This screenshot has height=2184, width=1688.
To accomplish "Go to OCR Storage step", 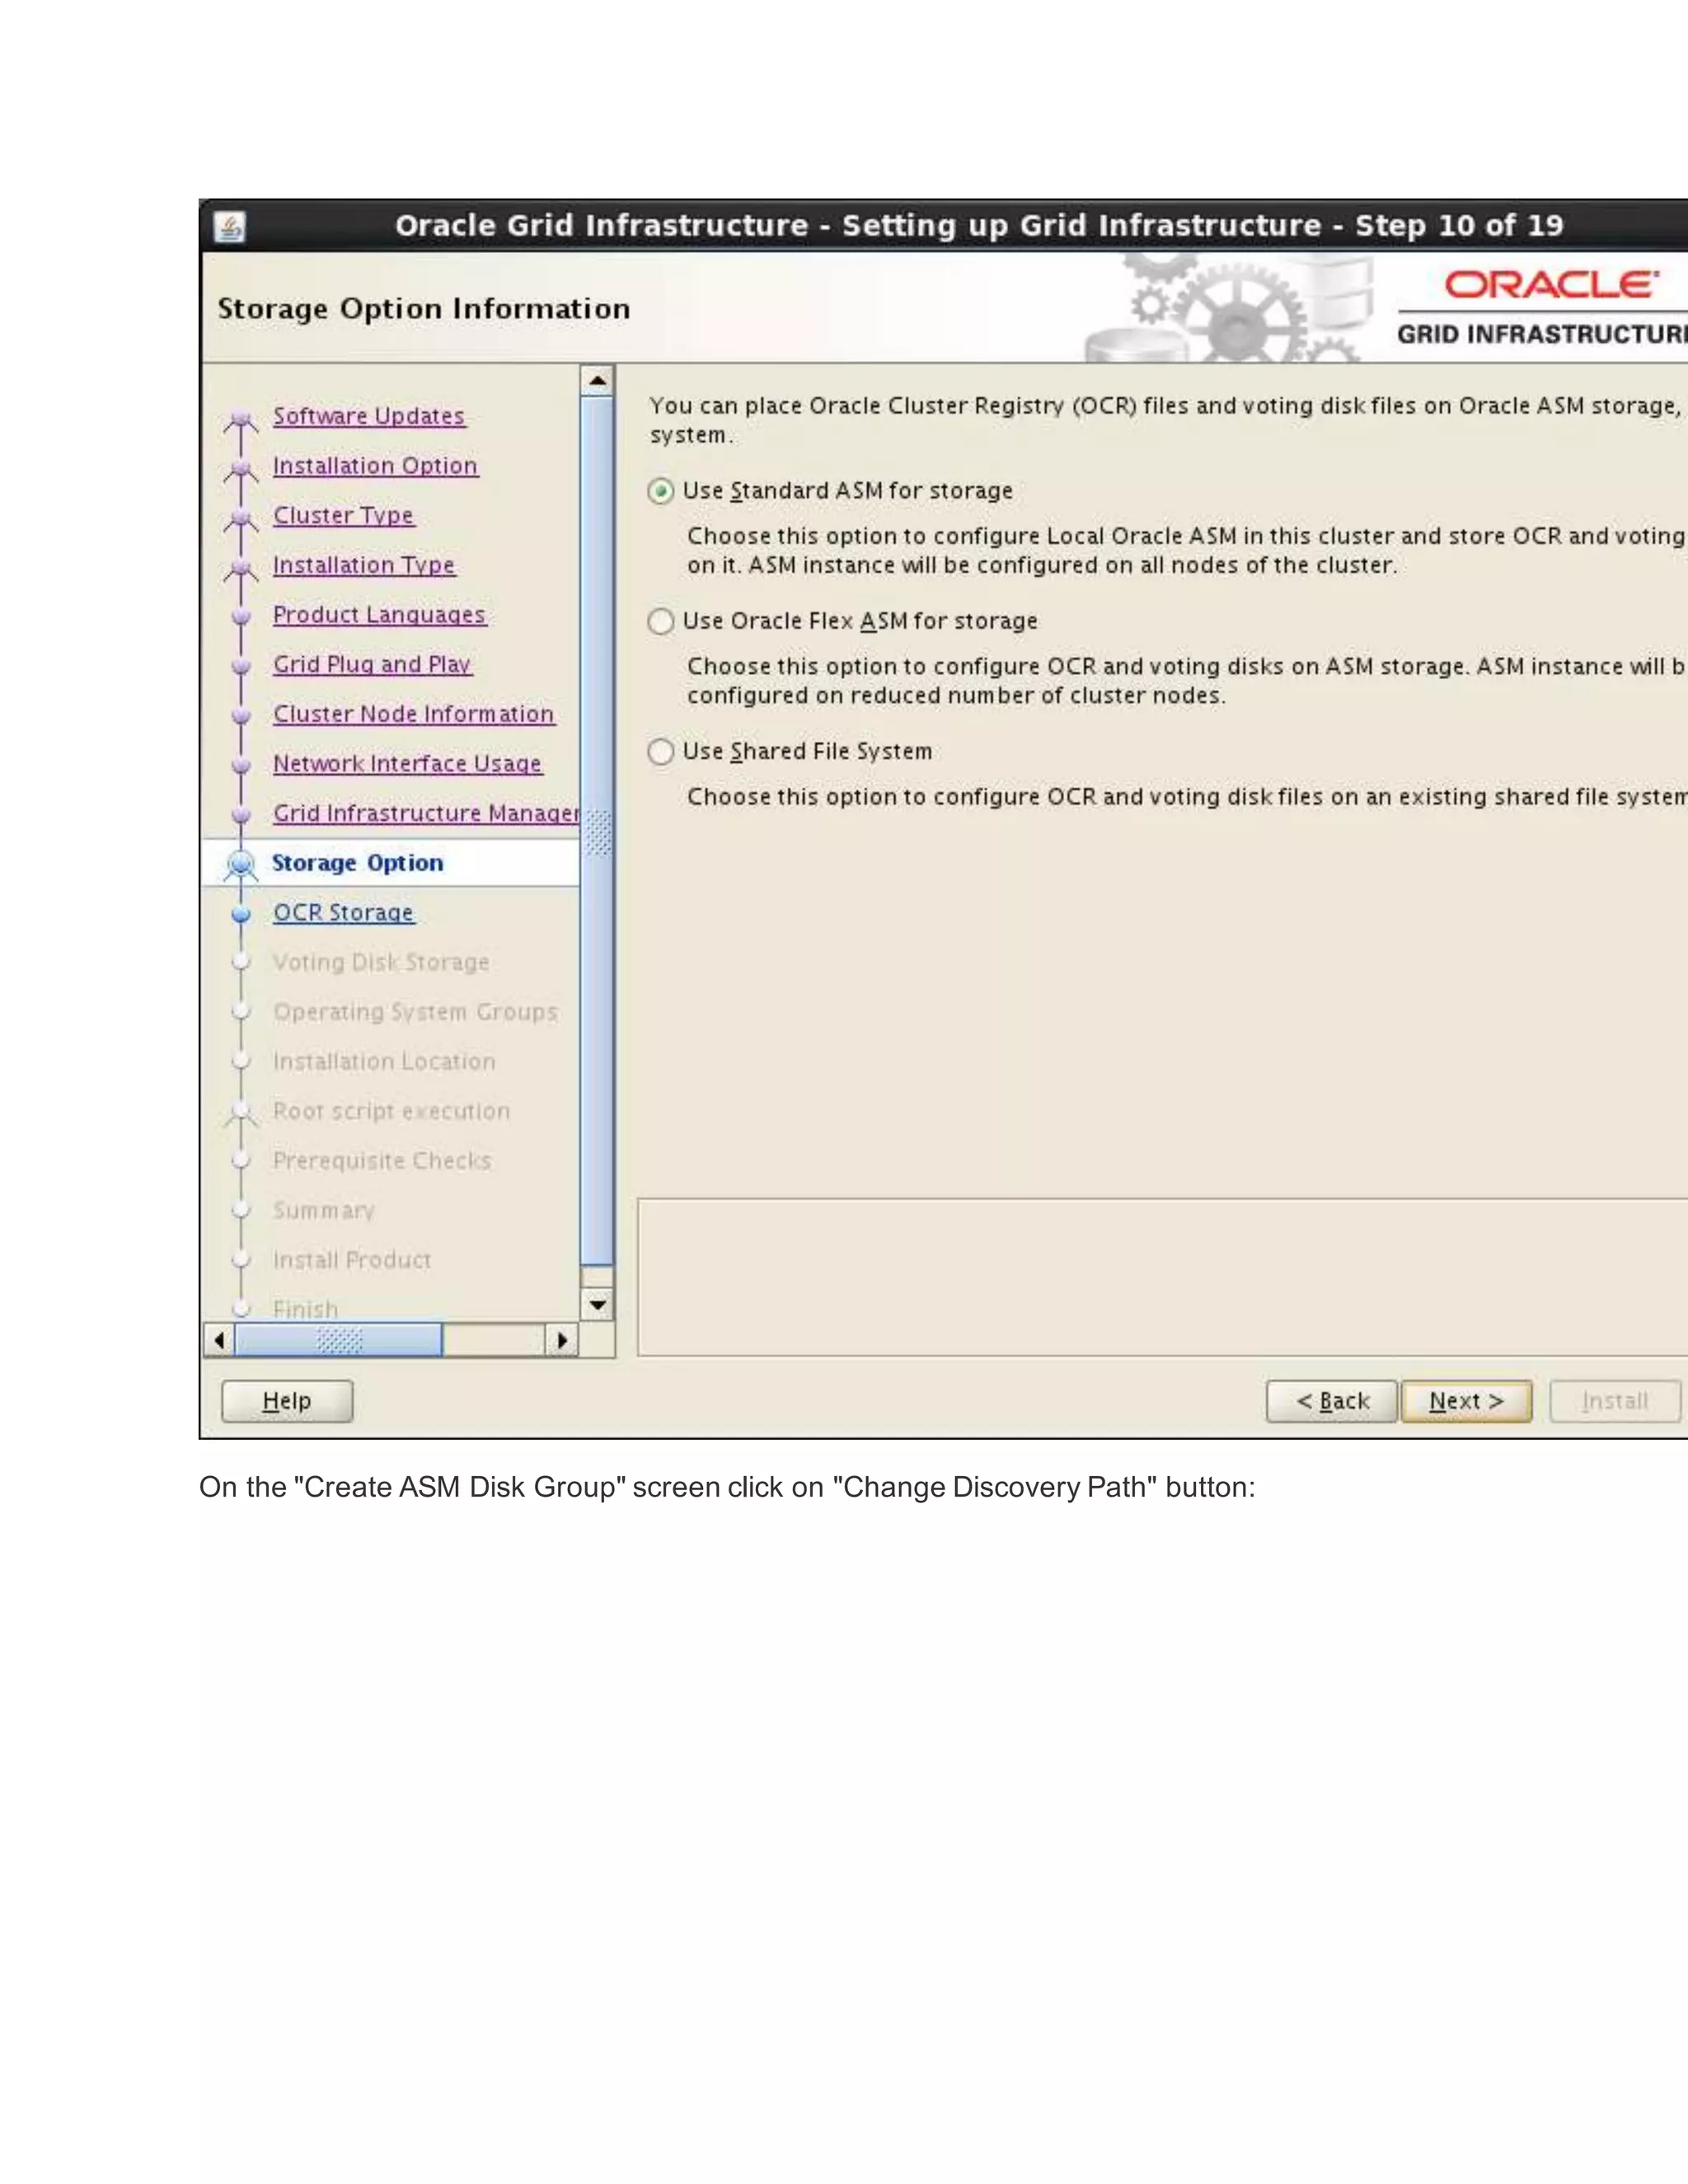I will coord(343,912).
